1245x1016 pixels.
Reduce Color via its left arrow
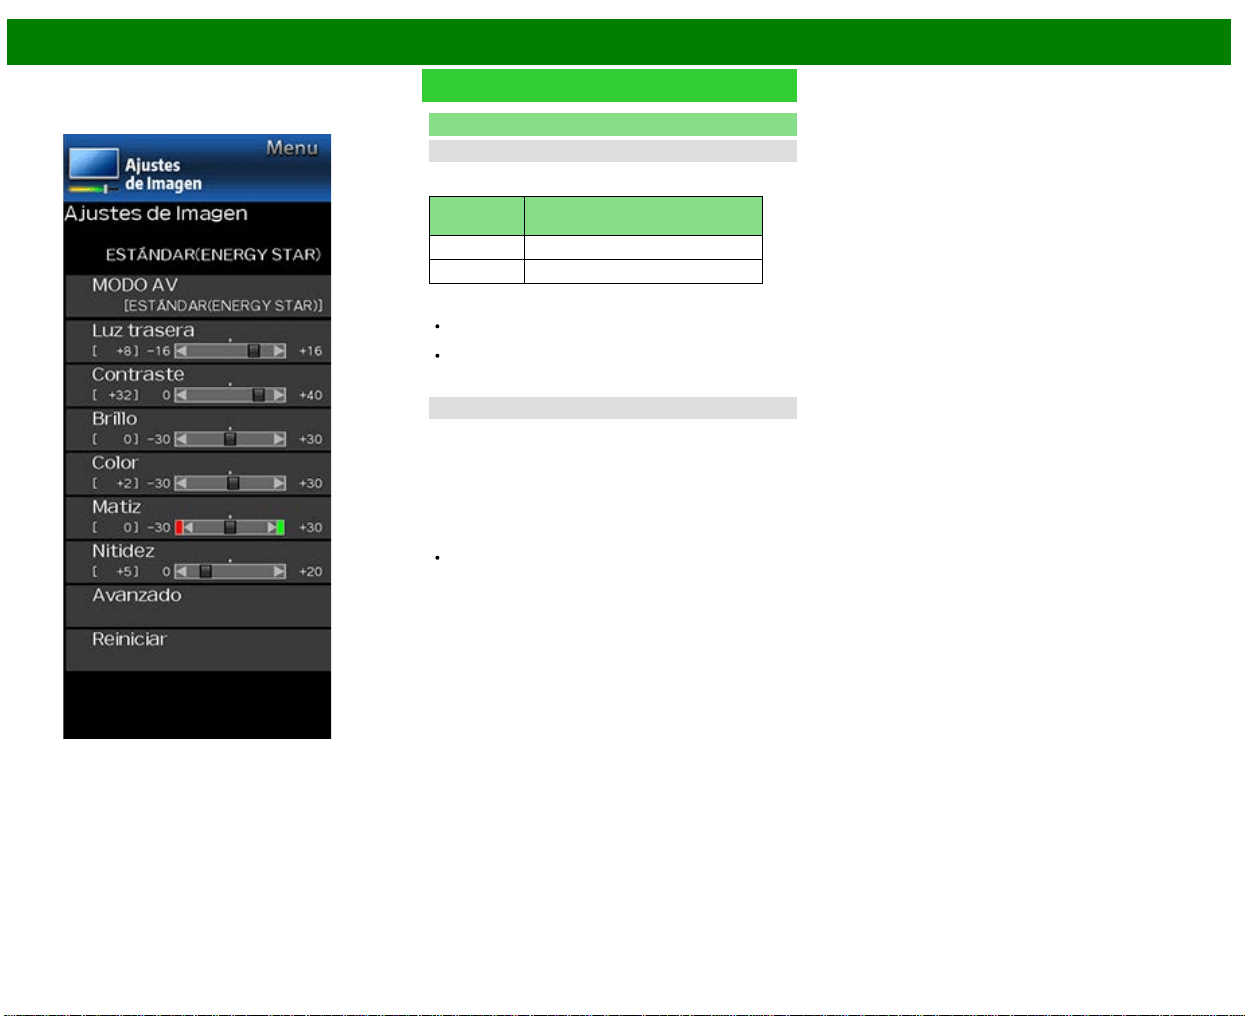[x=181, y=483]
